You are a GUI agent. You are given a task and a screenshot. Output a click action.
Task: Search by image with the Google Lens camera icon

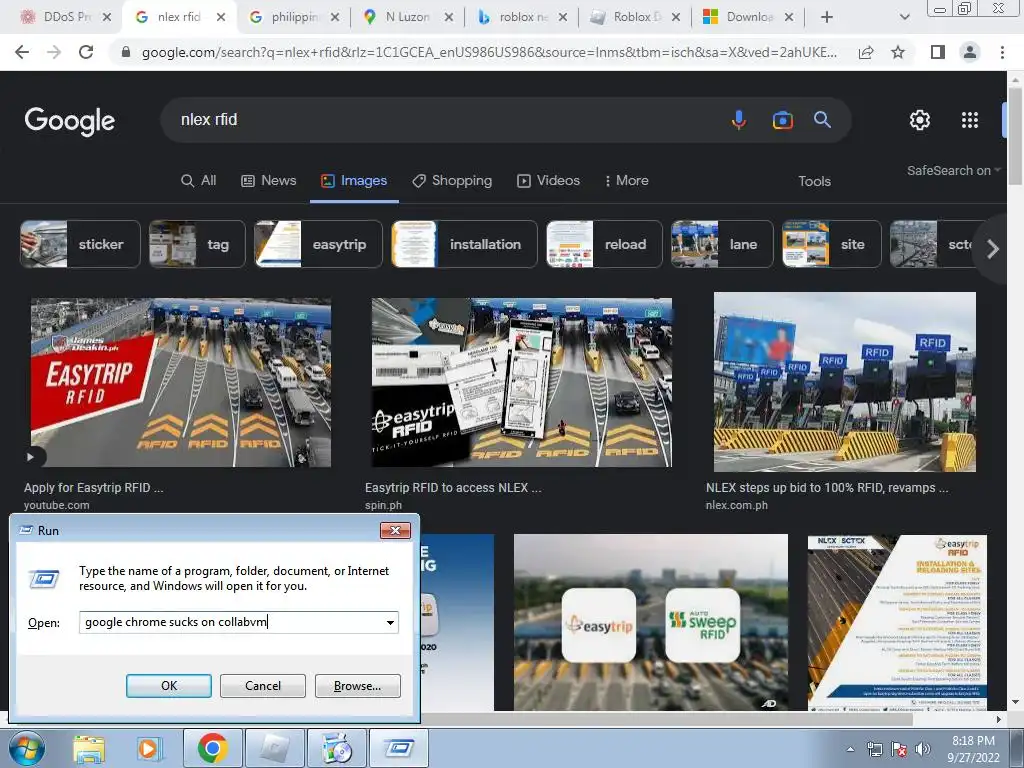[782, 120]
